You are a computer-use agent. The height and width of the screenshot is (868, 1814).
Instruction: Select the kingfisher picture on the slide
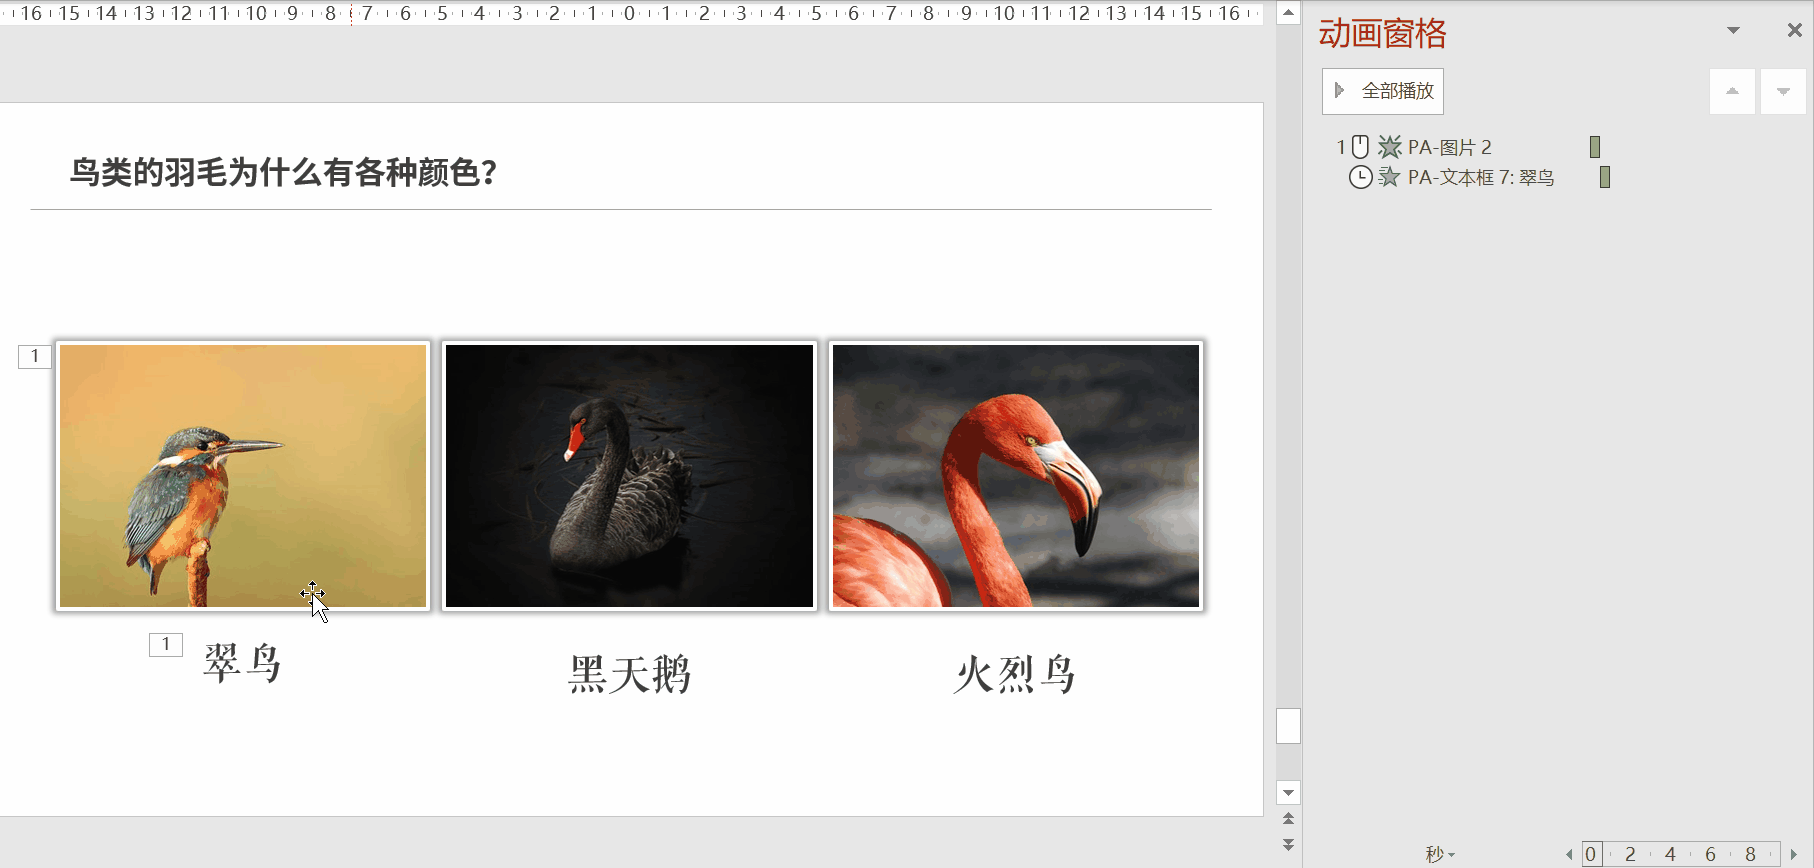tap(243, 476)
